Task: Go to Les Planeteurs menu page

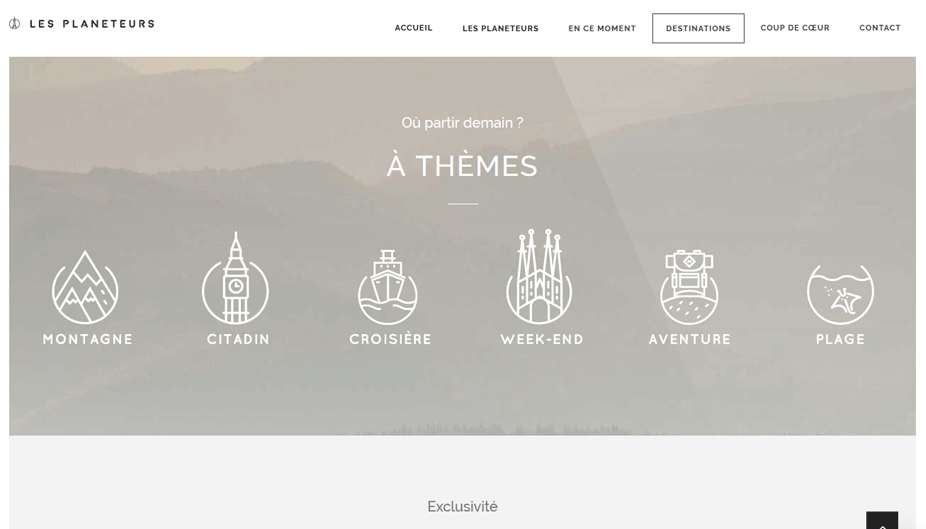Action: point(500,28)
